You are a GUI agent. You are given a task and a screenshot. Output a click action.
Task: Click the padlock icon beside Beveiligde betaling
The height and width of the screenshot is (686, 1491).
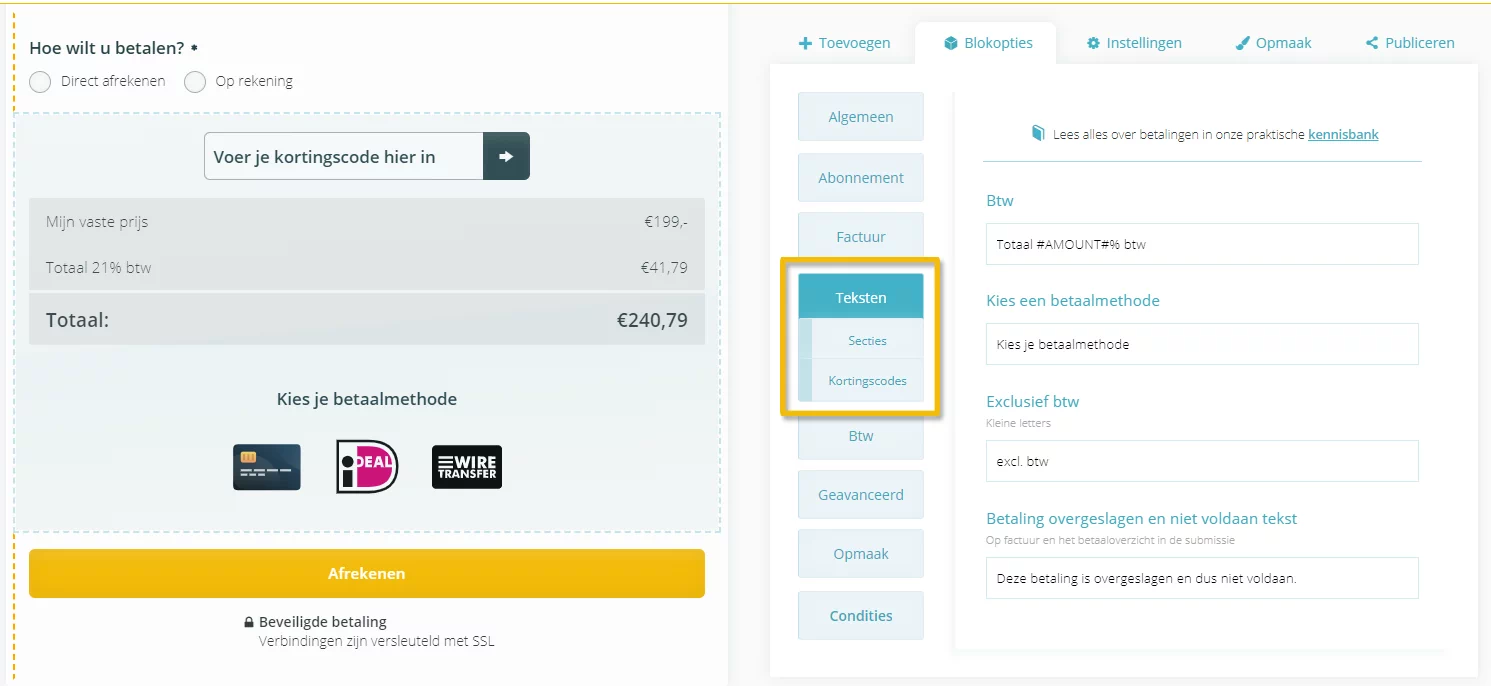249,622
